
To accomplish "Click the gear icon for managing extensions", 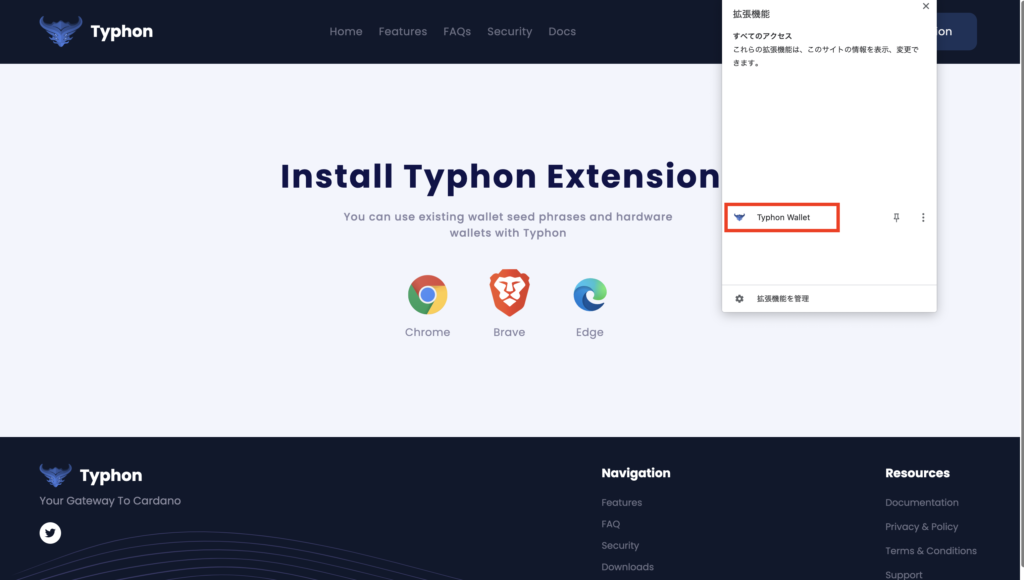I will (739, 298).
